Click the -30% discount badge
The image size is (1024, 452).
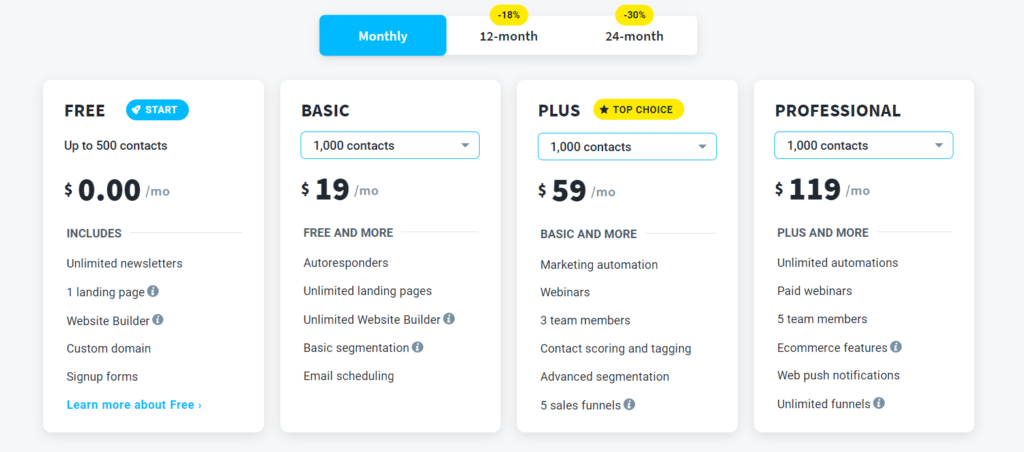click(634, 15)
